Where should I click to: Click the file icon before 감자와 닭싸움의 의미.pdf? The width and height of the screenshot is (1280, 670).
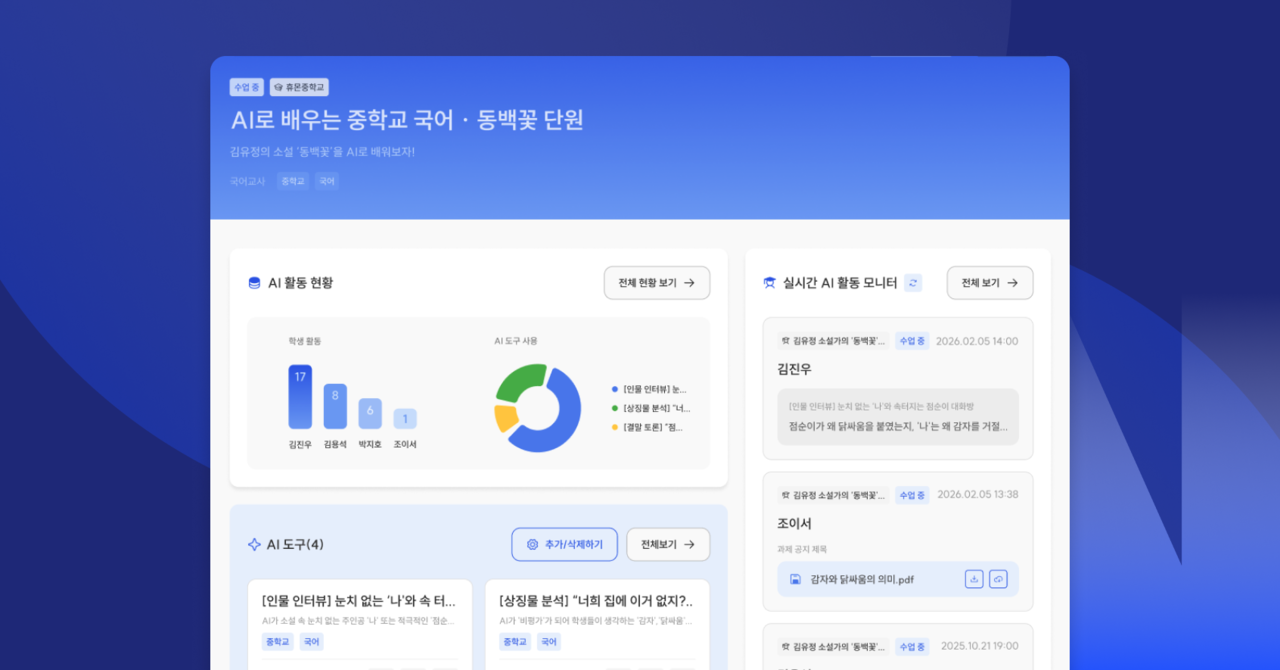(795, 579)
